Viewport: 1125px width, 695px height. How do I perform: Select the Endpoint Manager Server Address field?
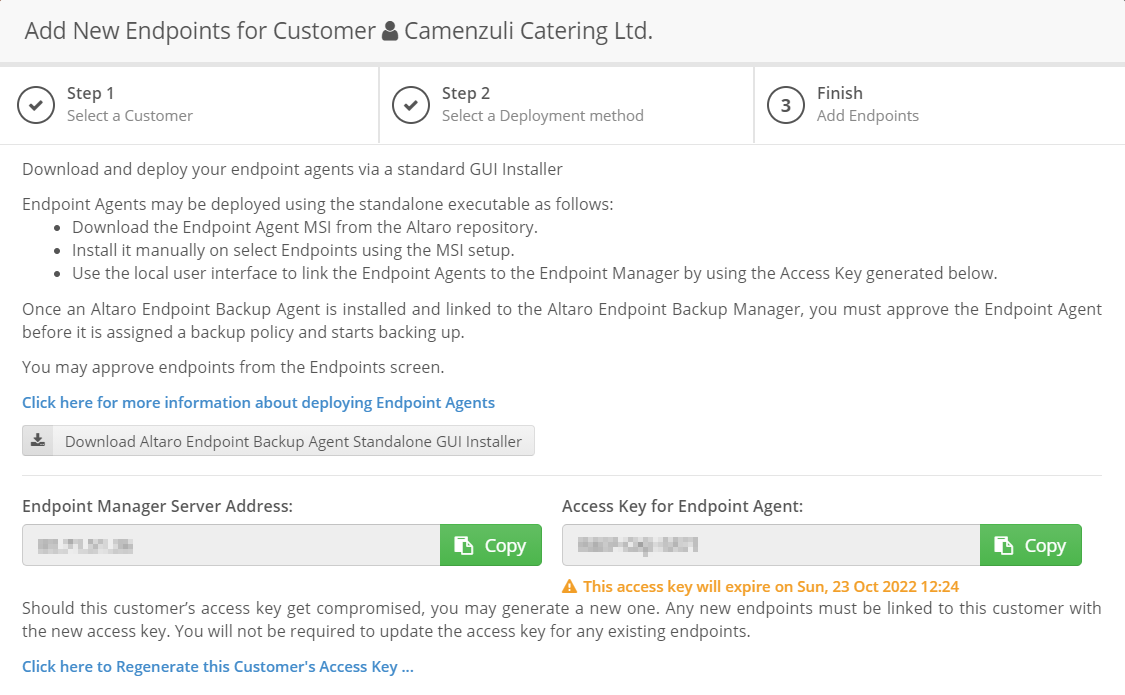[231, 545]
